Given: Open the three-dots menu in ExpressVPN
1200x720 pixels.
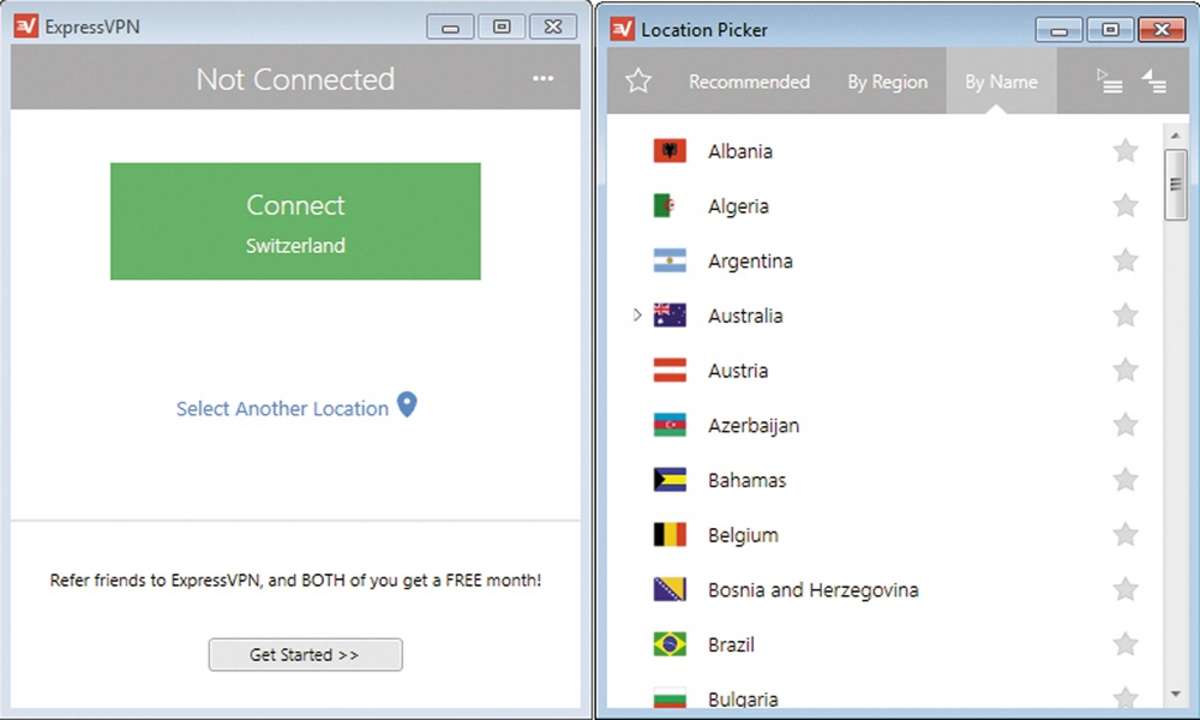Looking at the screenshot, I should pos(543,79).
